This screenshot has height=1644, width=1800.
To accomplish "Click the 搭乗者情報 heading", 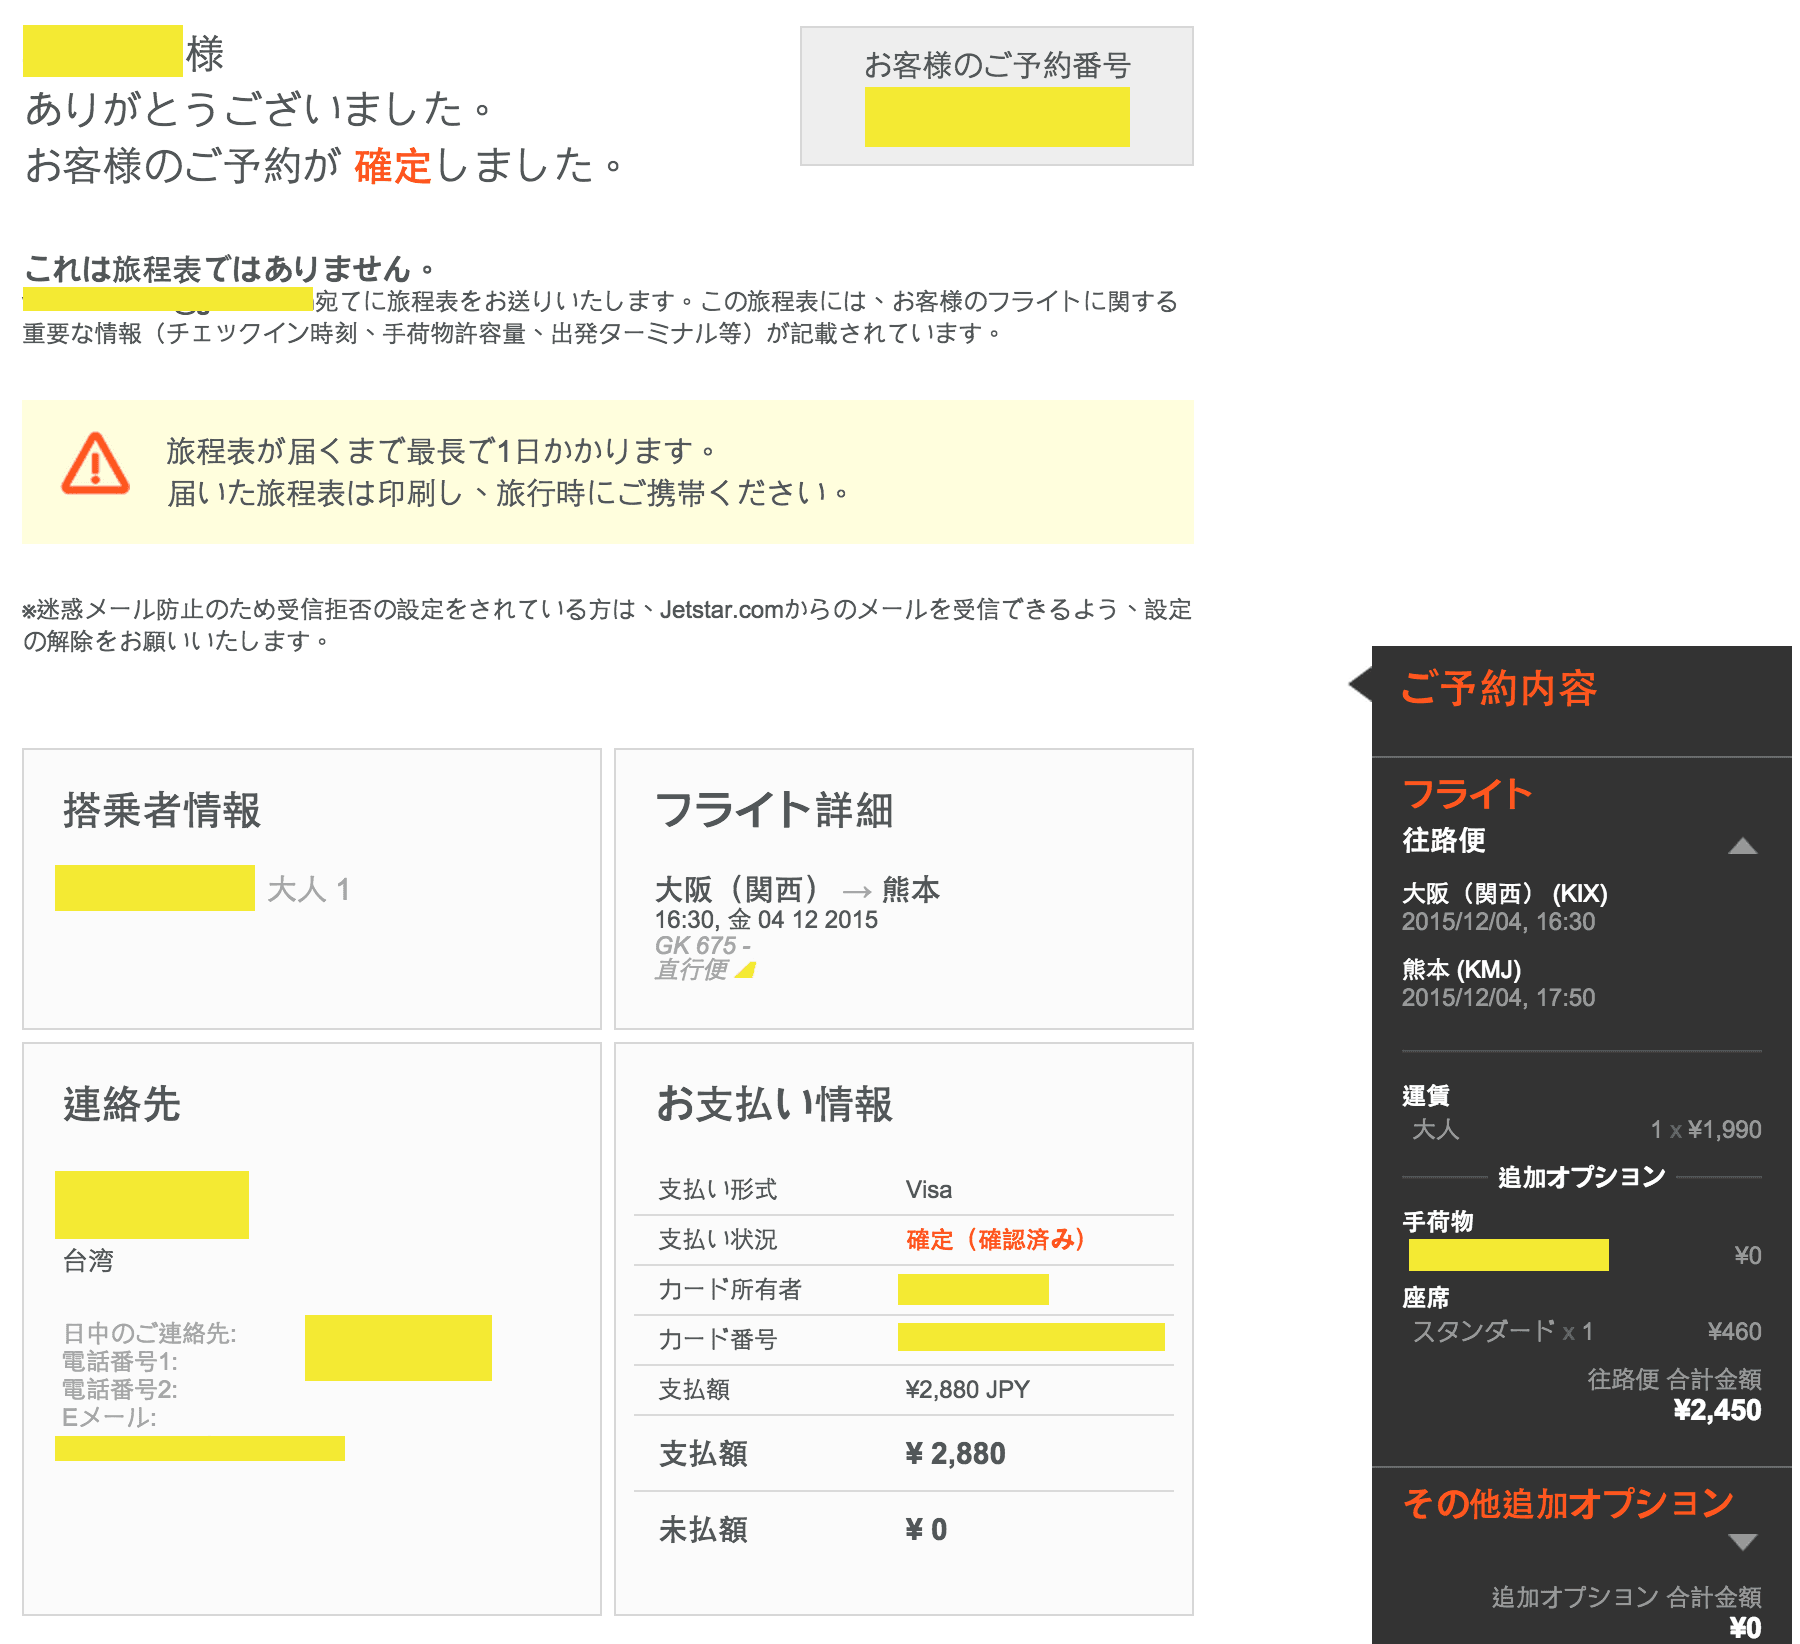I will 162,810.
